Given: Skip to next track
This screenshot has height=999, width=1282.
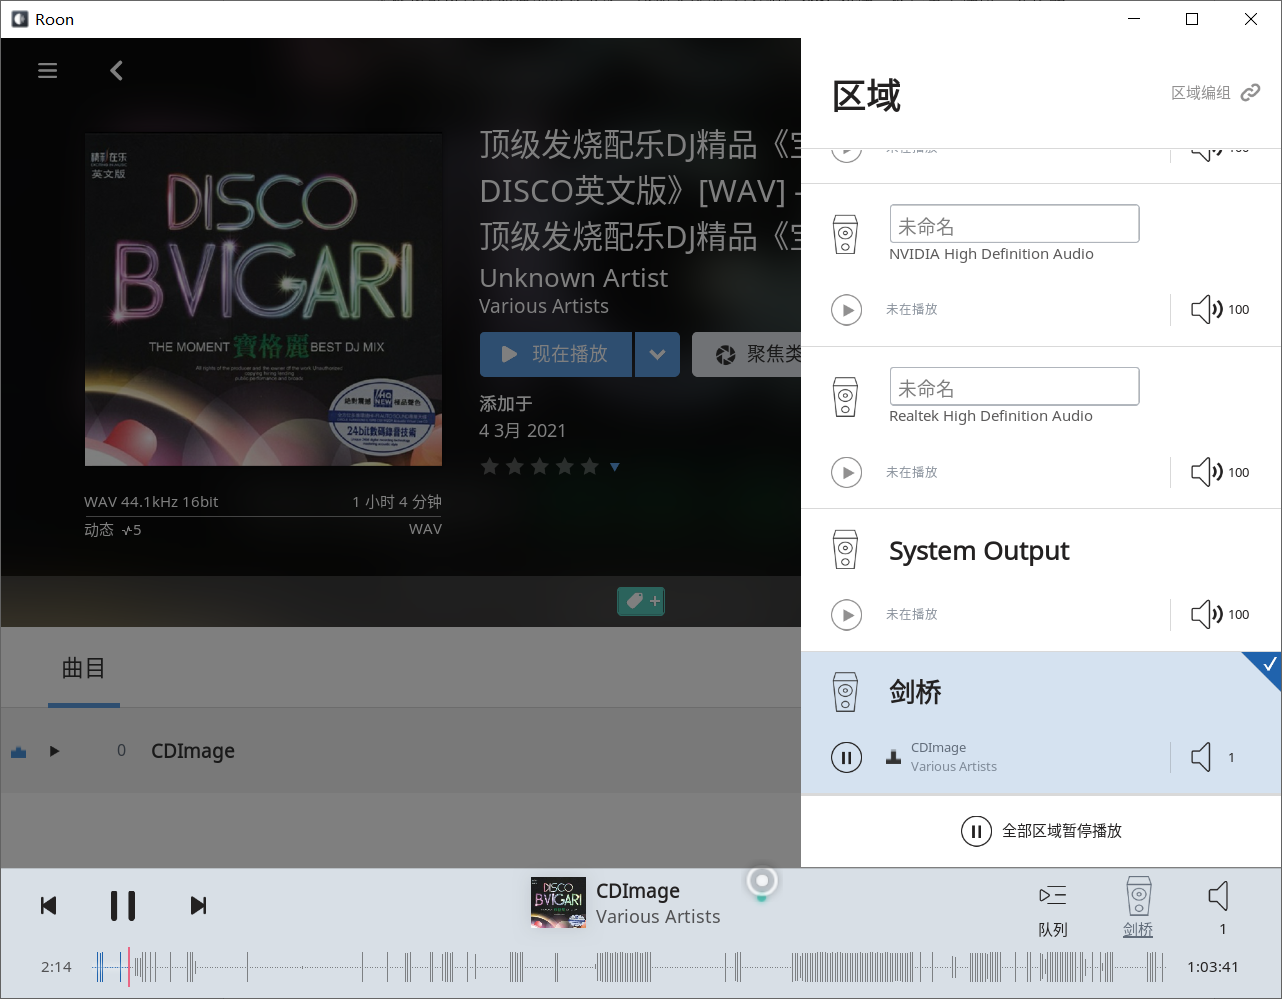Looking at the screenshot, I should point(198,906).
